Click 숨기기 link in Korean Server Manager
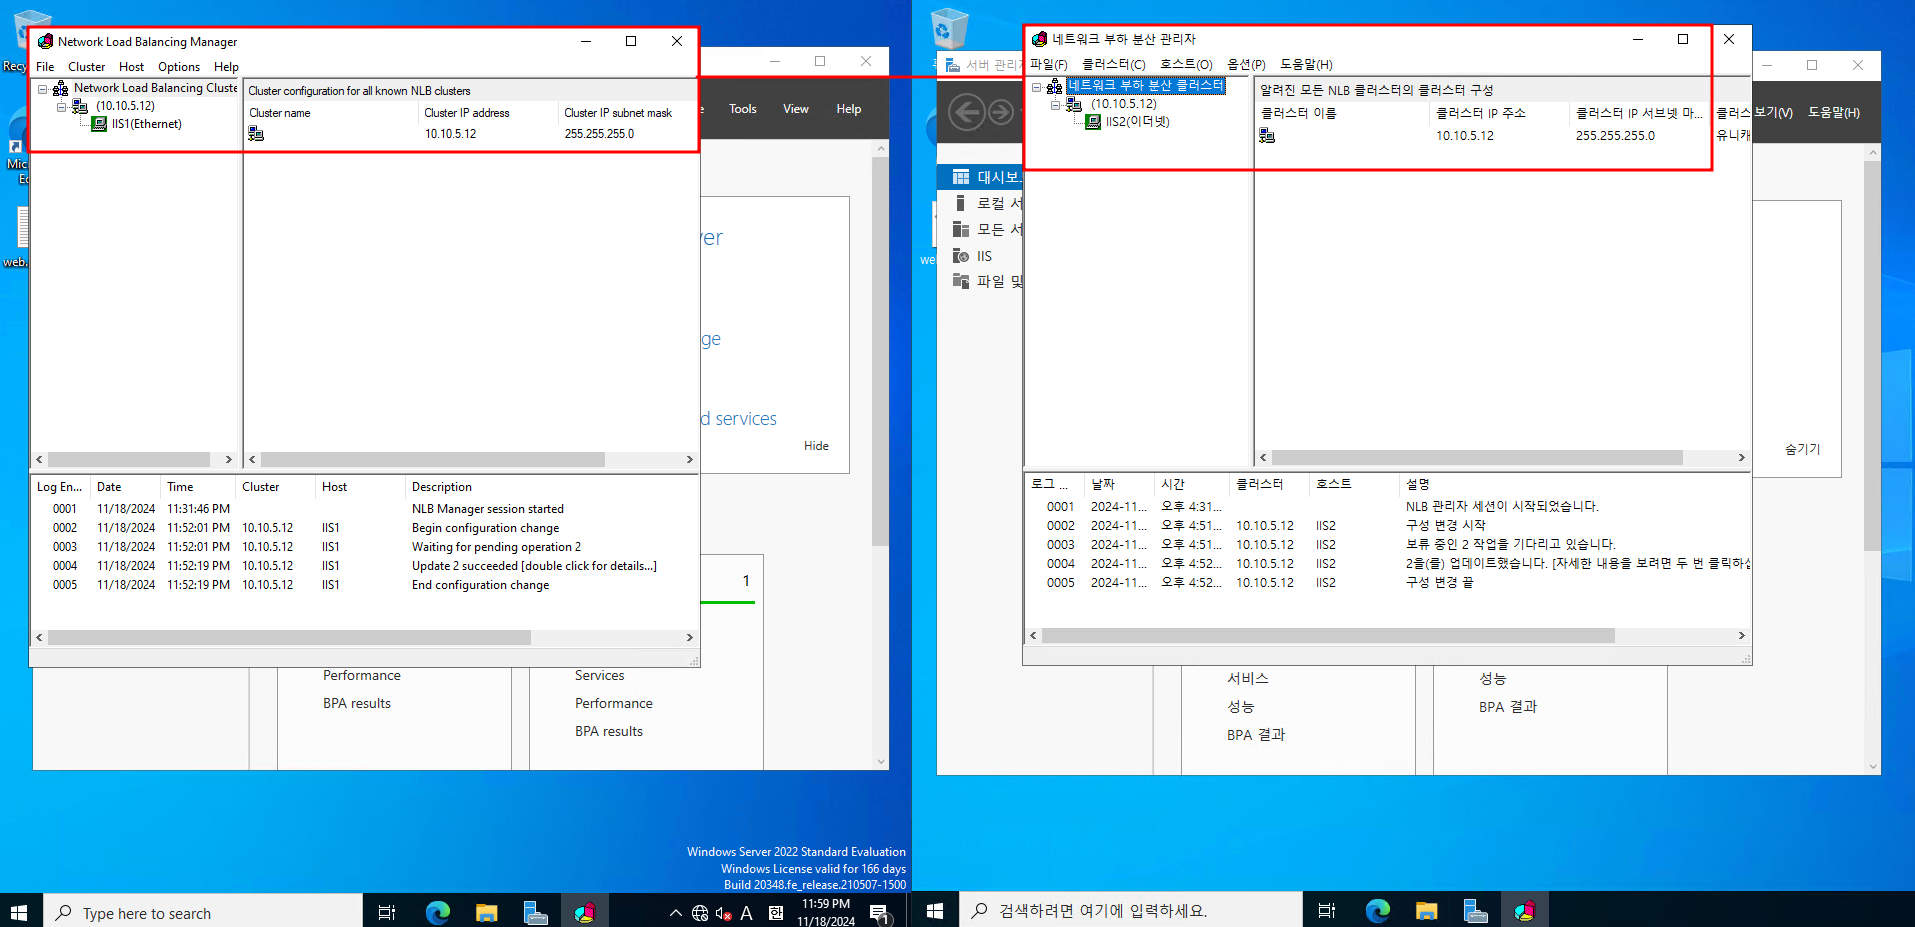Image resolution: width=1915 pixels, height=927 pixels. pos(1803,449)
